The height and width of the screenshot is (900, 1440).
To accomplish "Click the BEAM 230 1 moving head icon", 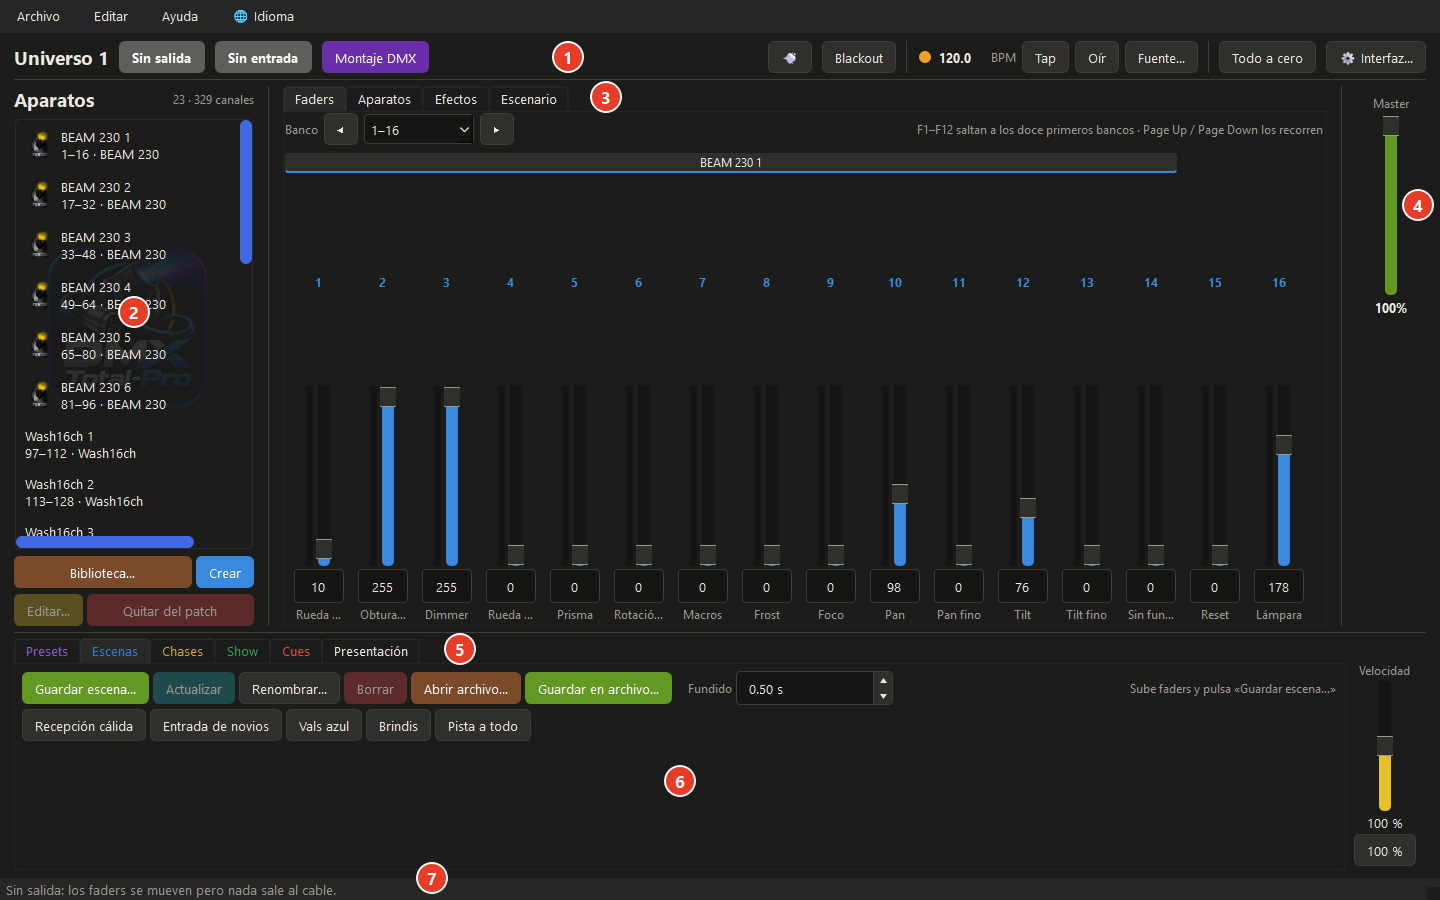I will click(x=40, y=145).
